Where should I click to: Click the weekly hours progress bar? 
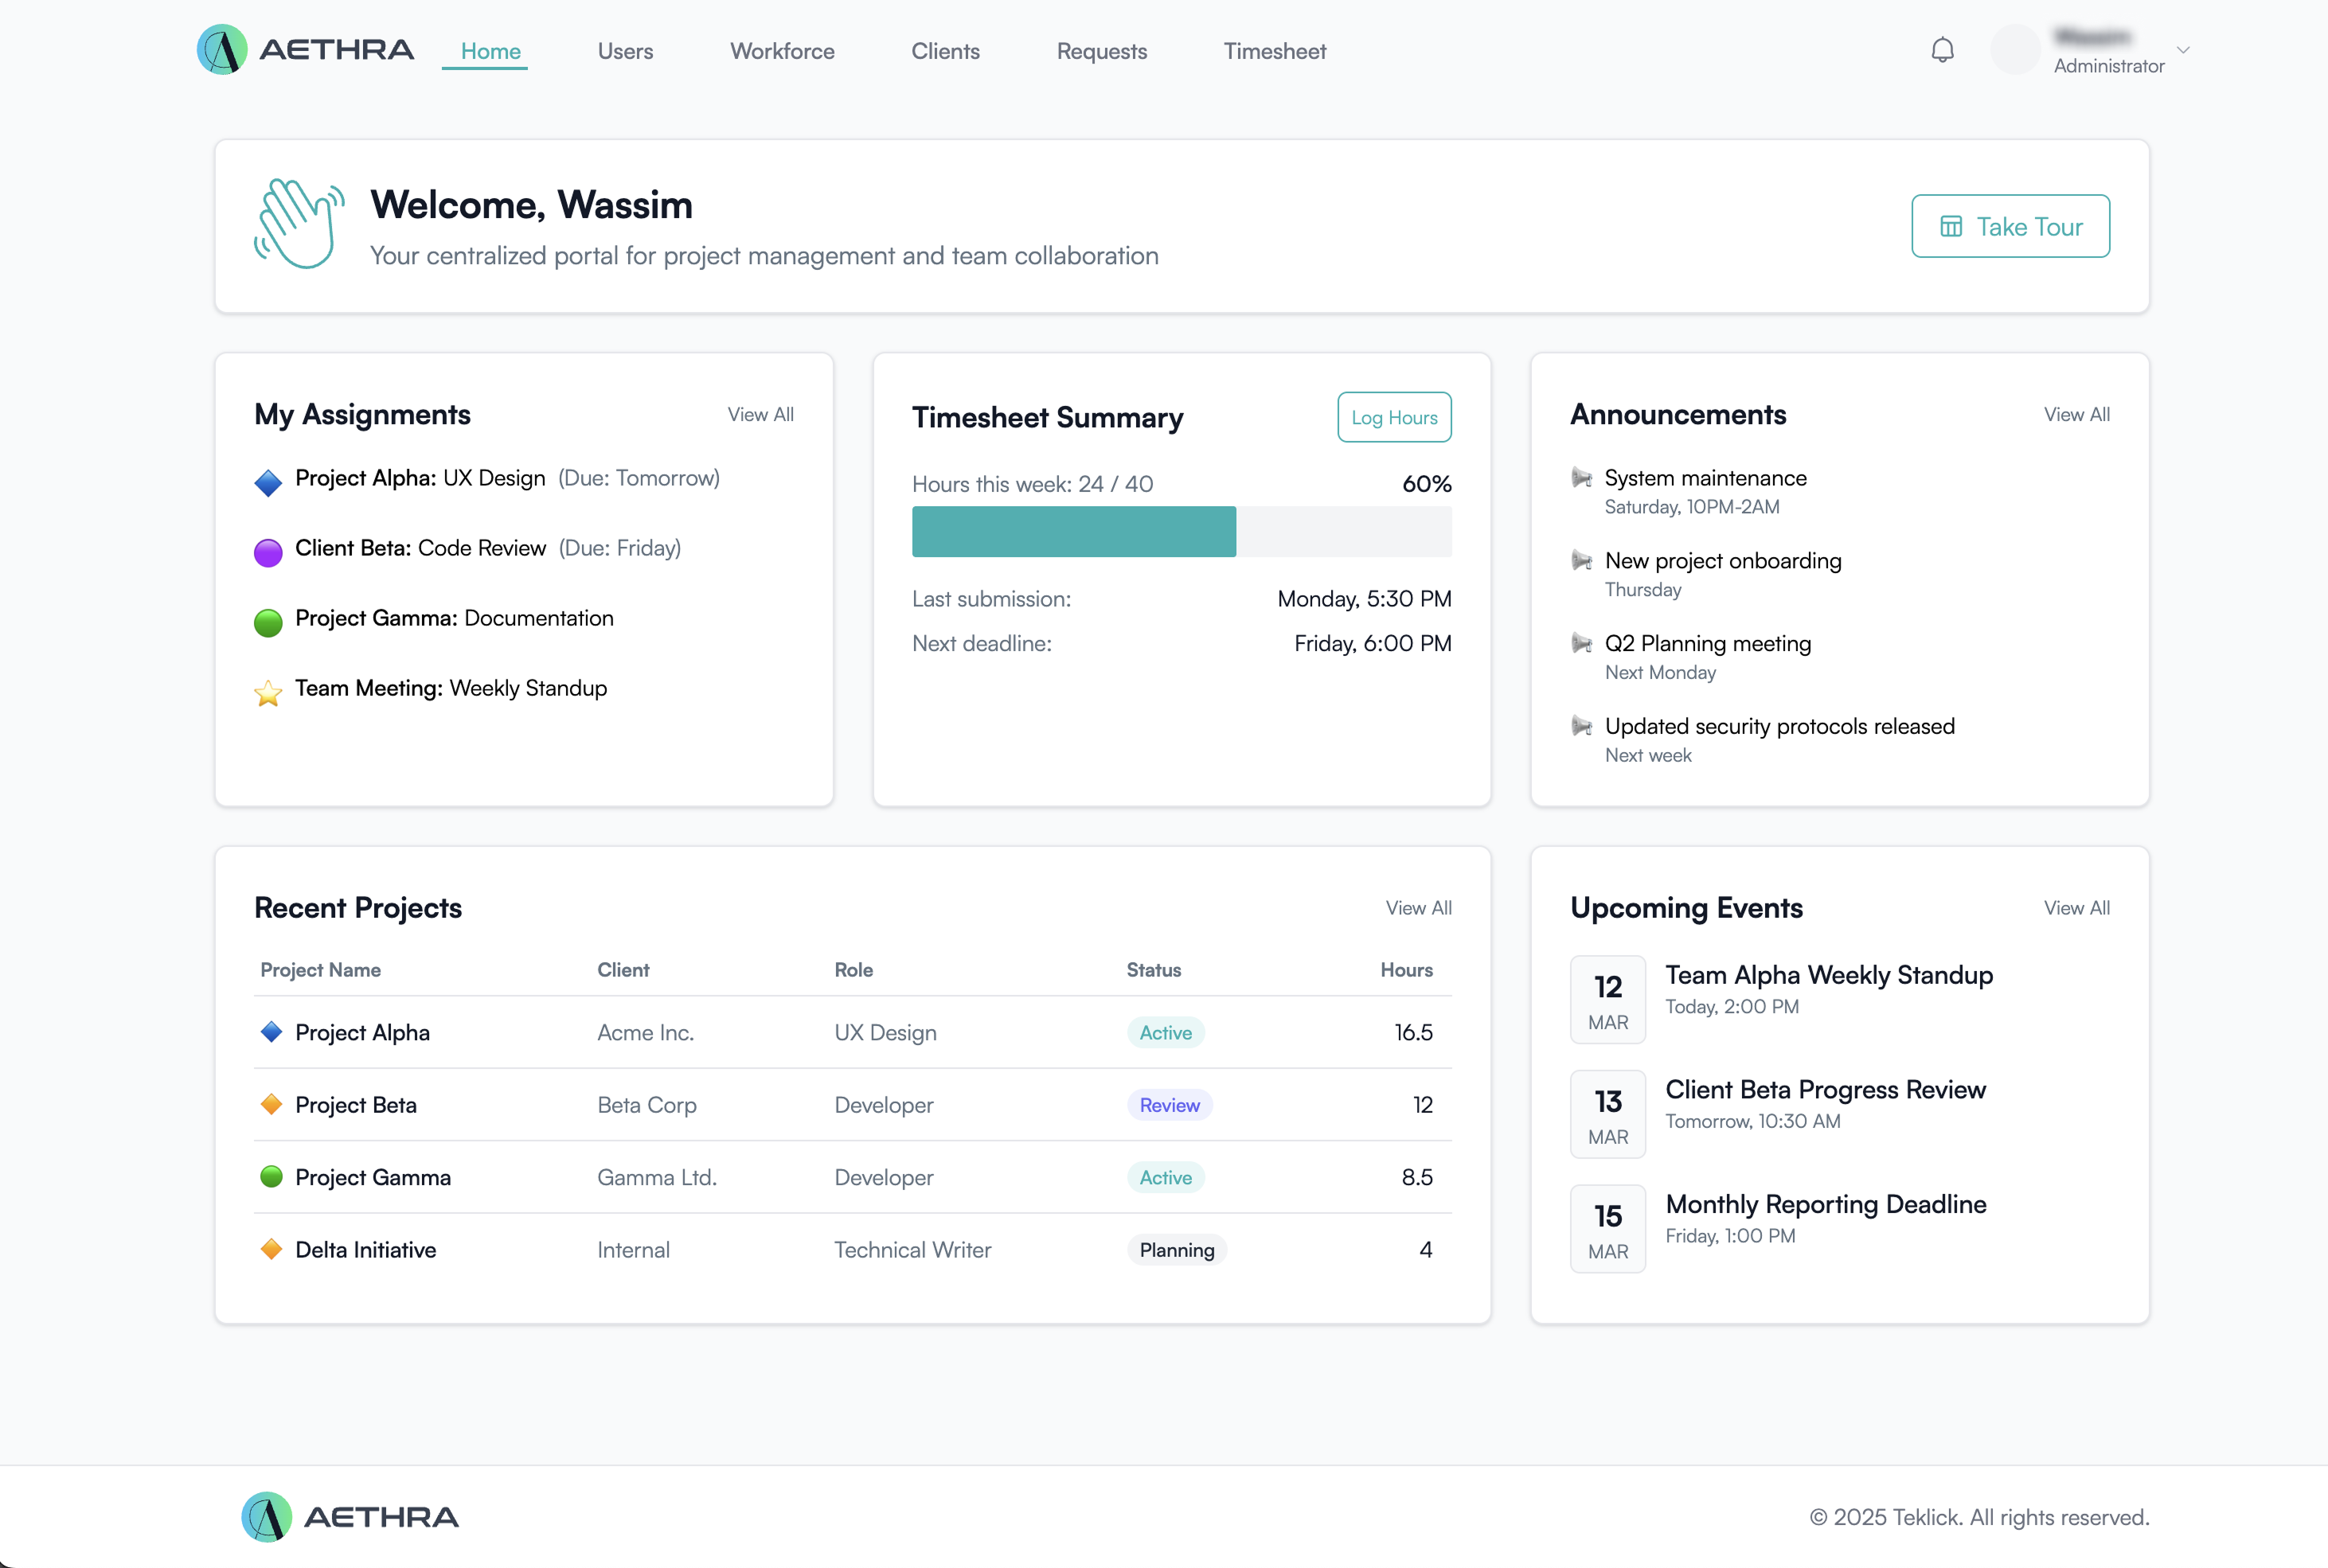1181,531
